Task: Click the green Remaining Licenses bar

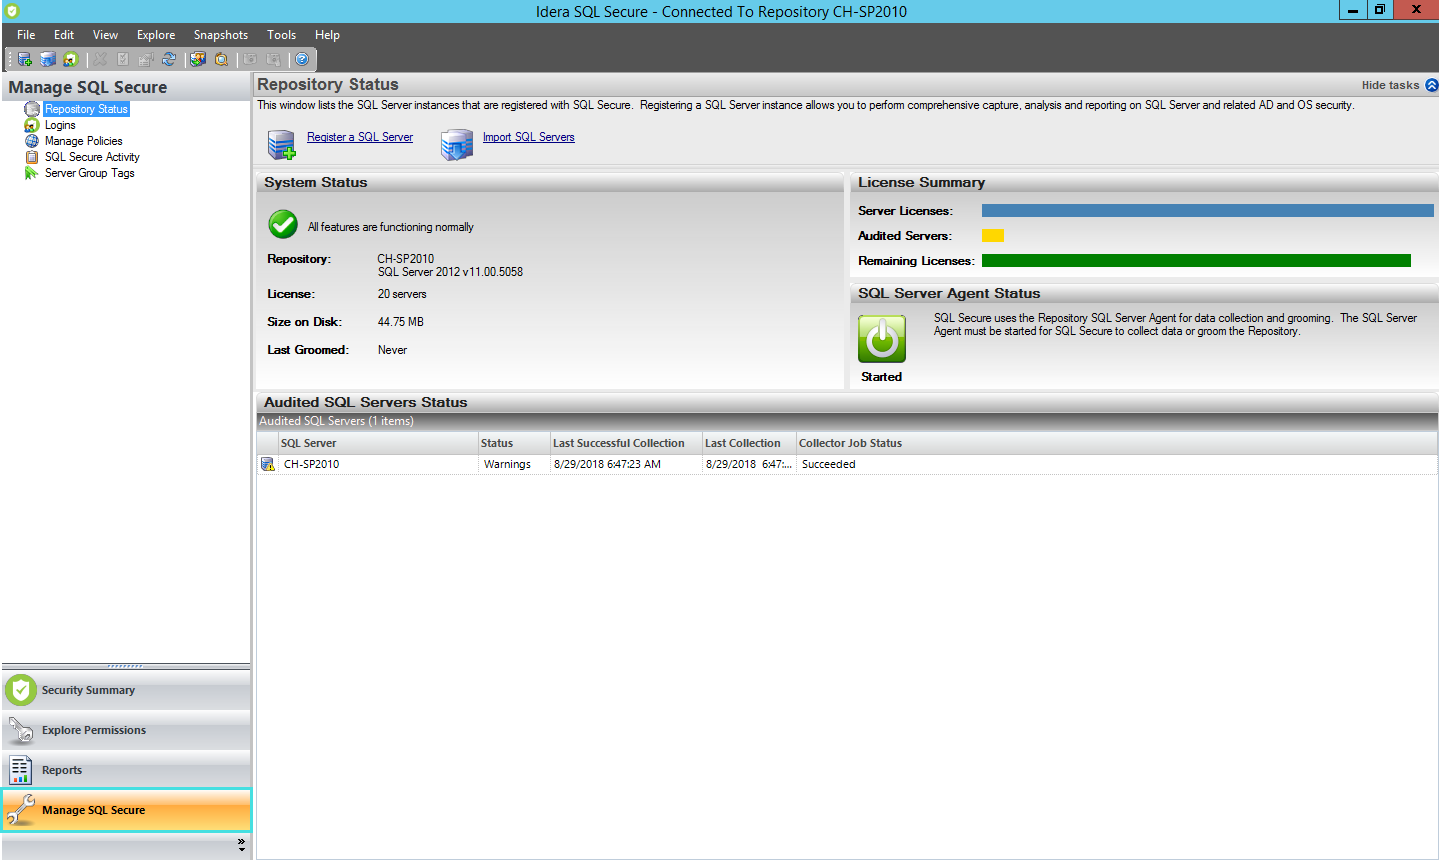Action: [1196, 261]
